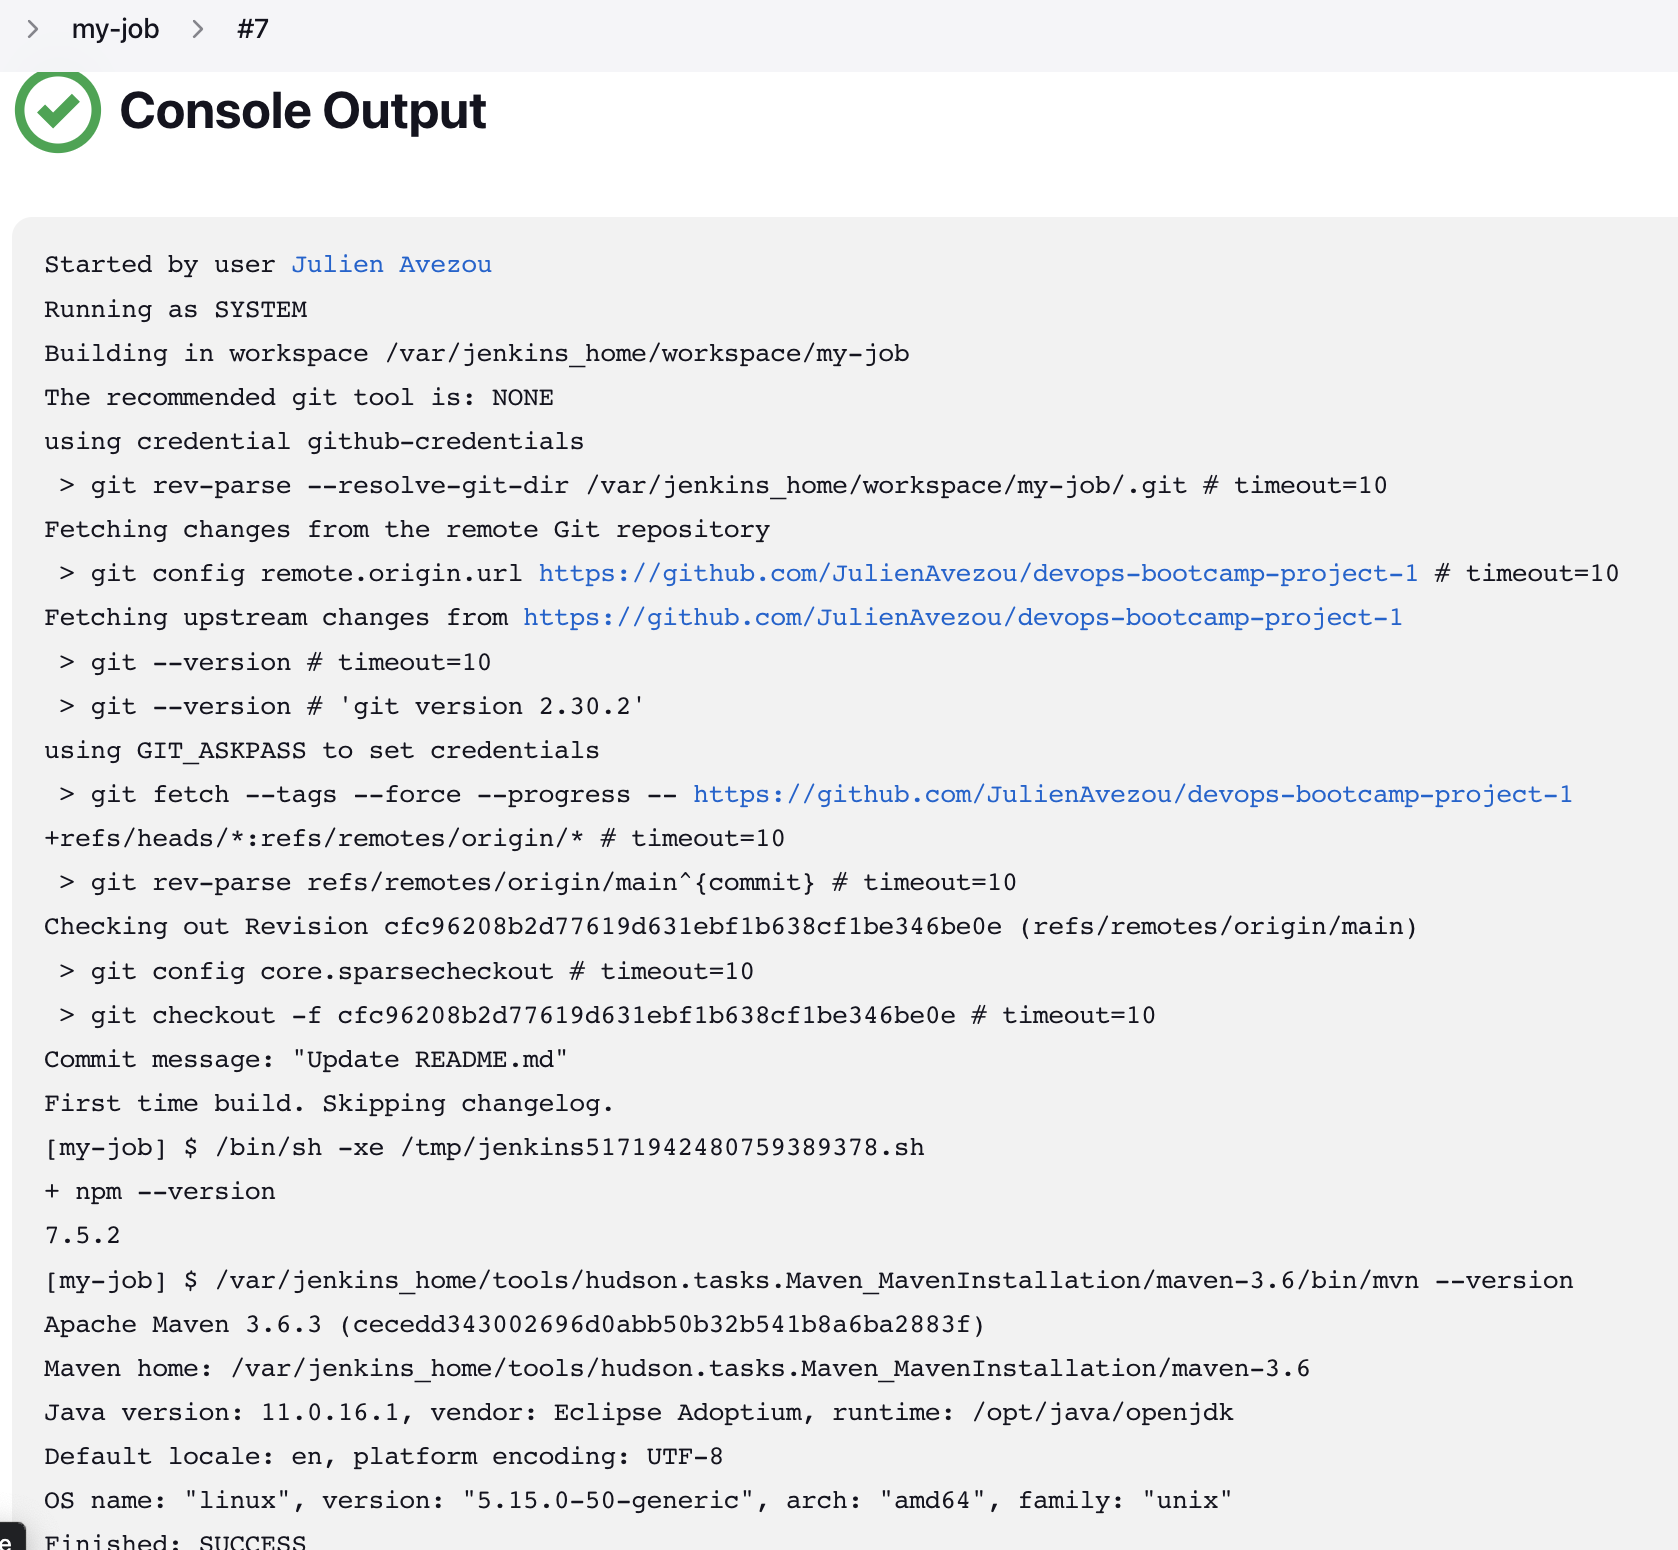
Task: Click the 'Running as SYSTEM' line
Action: 176,310
